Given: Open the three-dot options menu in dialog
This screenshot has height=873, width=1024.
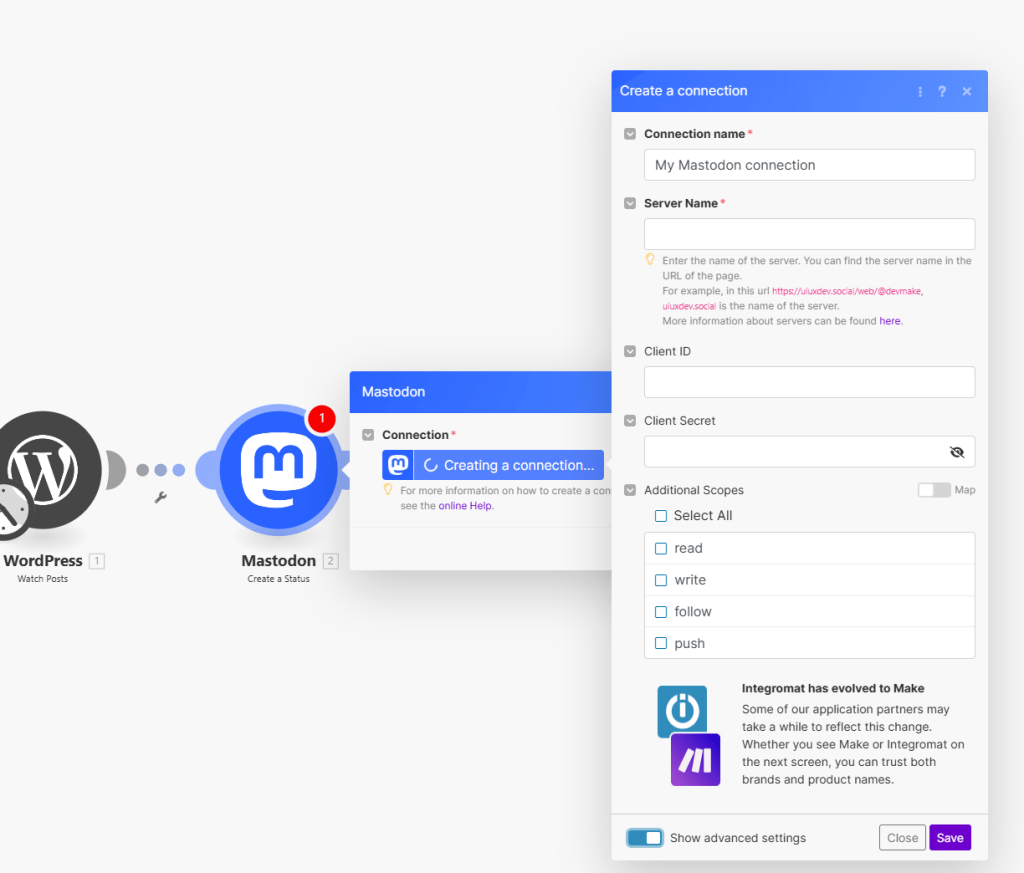Looking at the screenshot, I should pyautogui.click(x=920, y=91).
